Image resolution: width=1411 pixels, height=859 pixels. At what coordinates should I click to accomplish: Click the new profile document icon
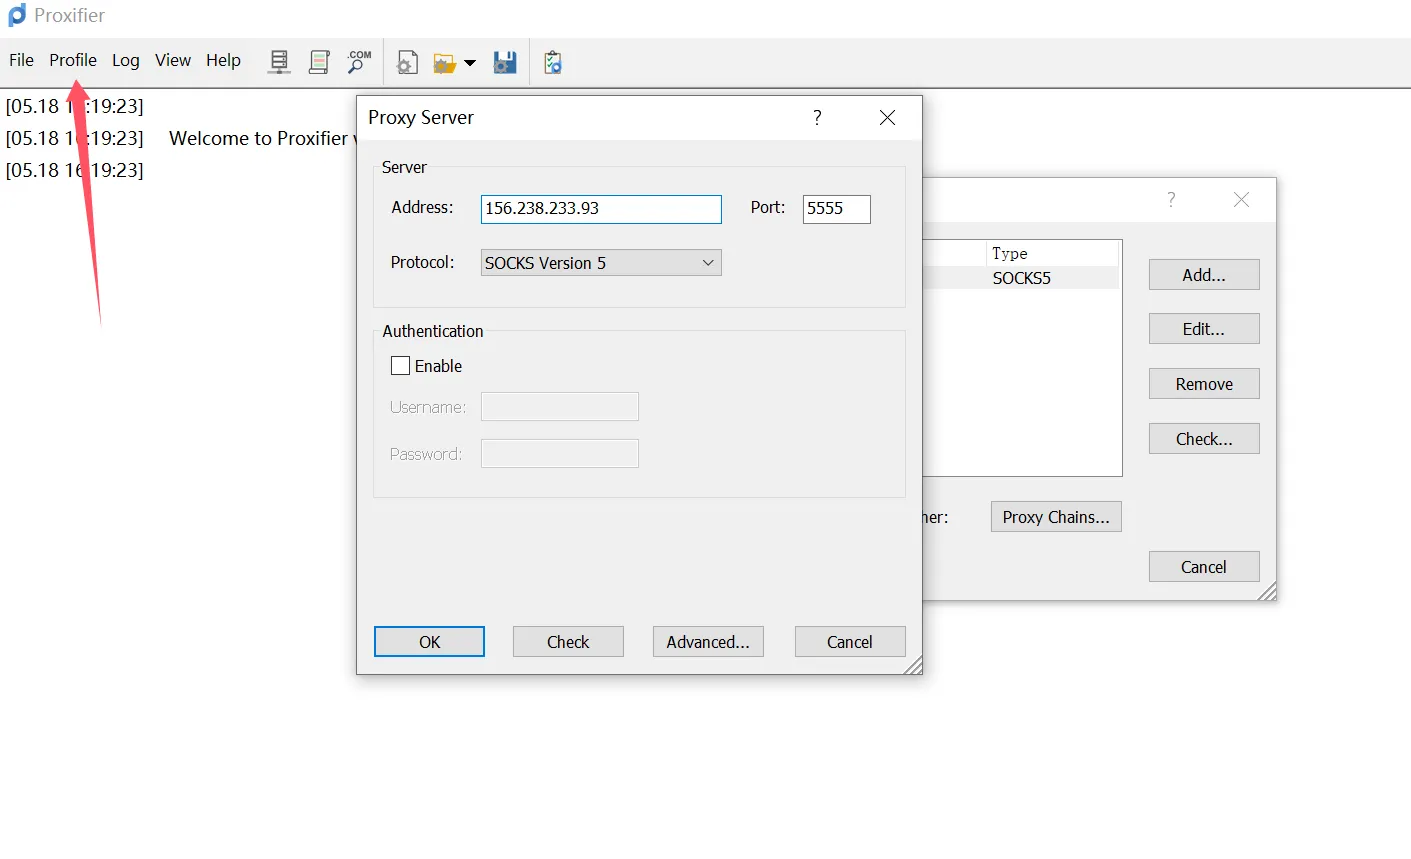point(407,63)
